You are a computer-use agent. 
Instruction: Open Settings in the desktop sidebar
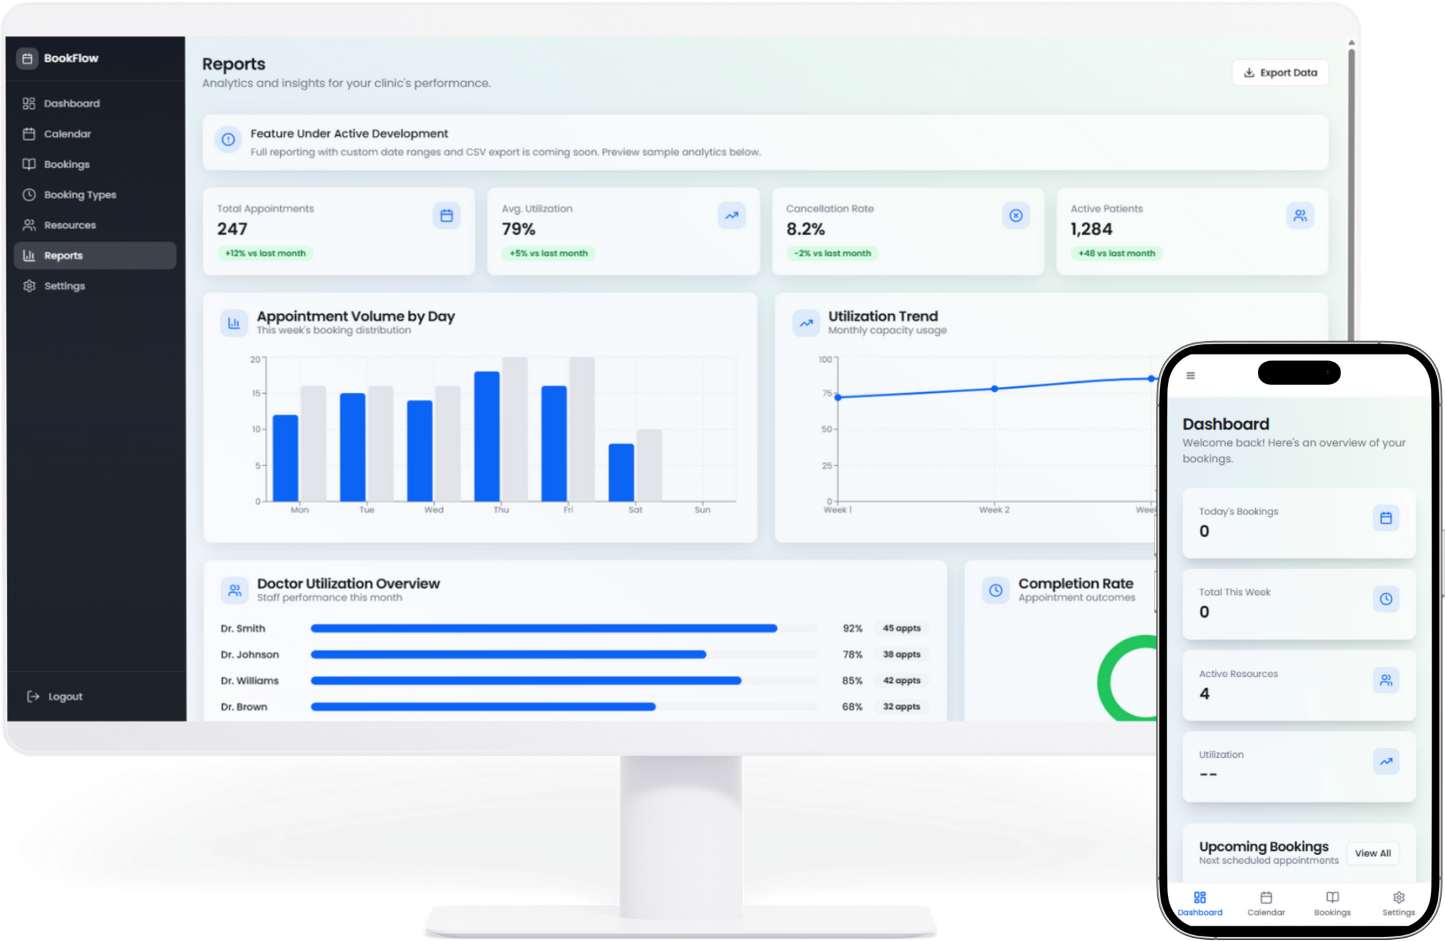click(x=64, y=286)
